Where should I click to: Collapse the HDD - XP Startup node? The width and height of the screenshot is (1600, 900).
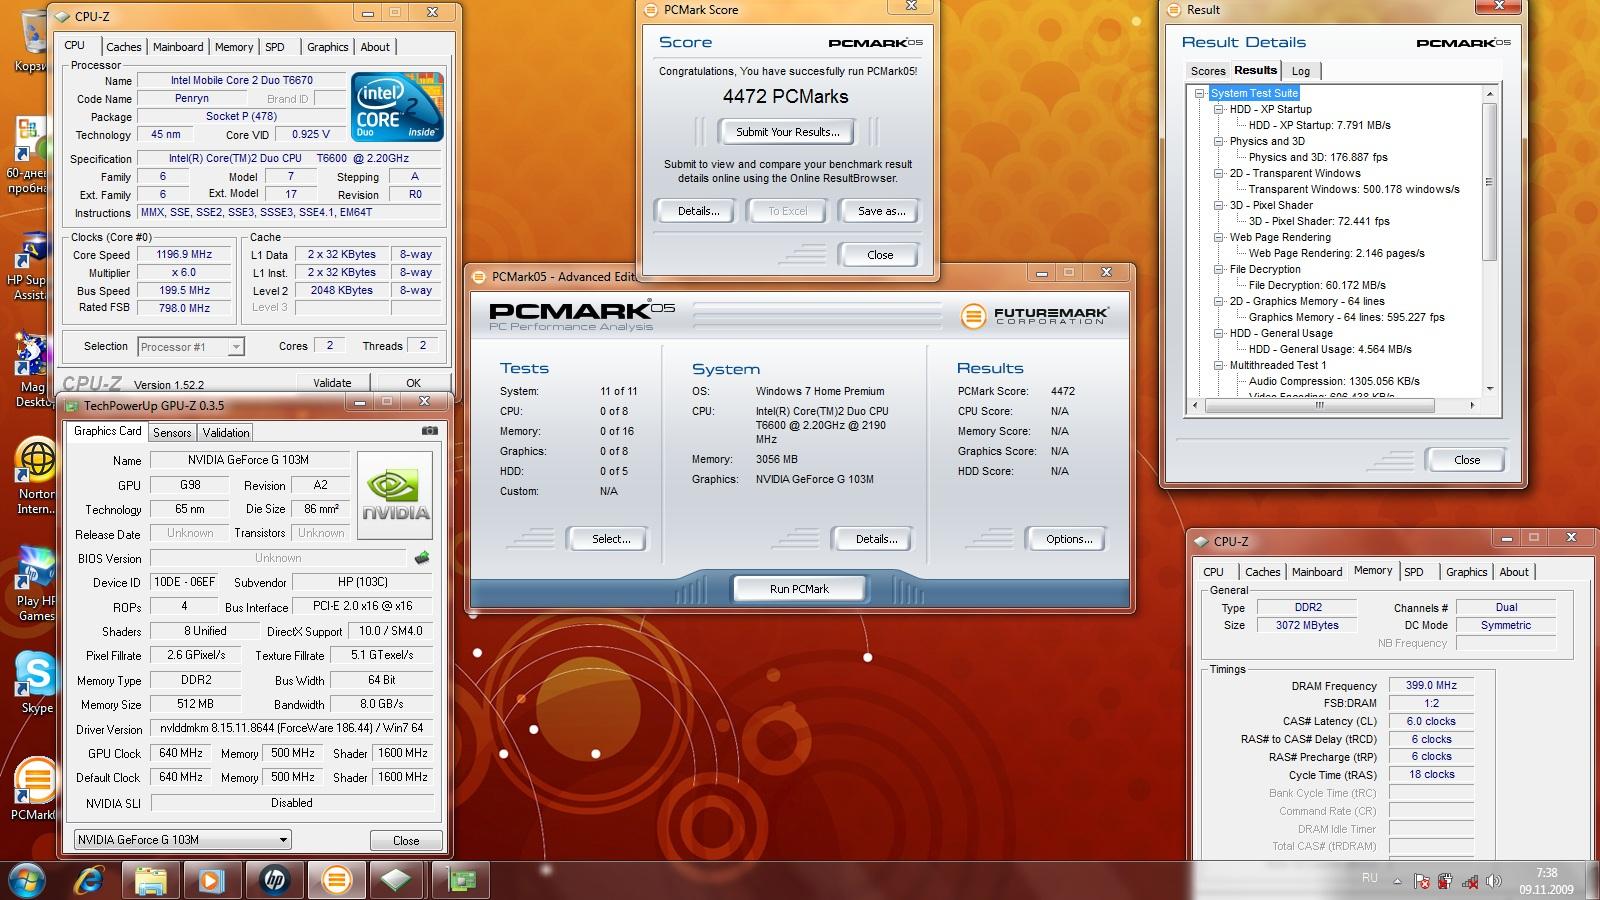point(1219,109)
